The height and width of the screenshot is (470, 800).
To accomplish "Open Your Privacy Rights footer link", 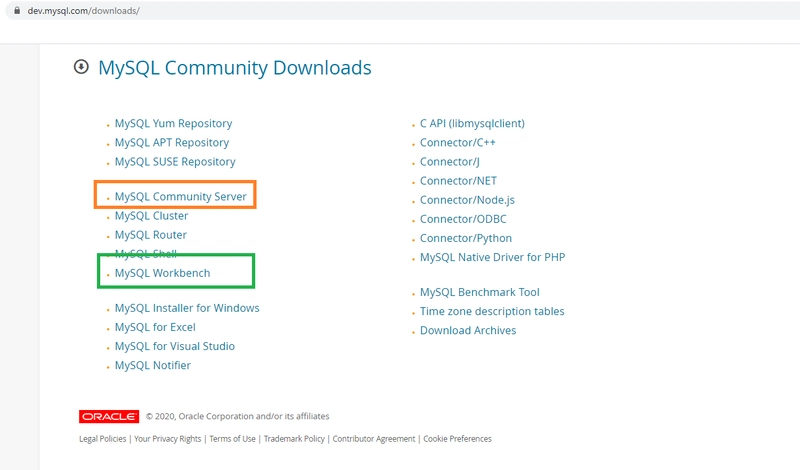I will pyautogui.click(x=167, y=439).
